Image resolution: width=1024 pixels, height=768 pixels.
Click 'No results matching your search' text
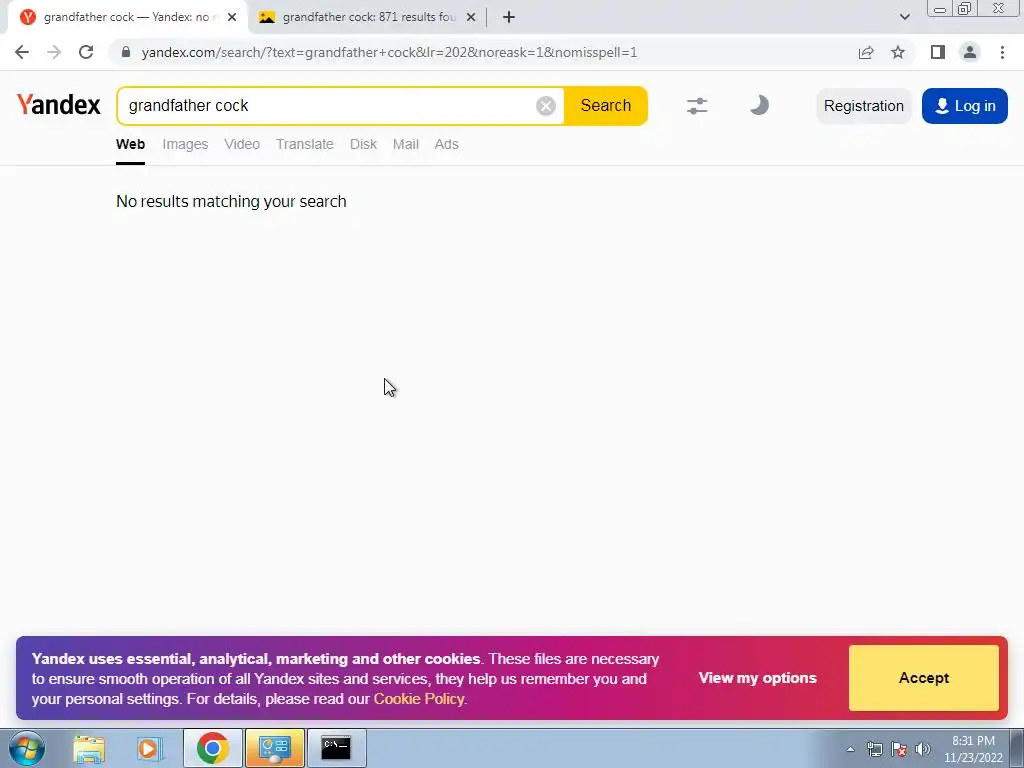[x=231, y=201]
